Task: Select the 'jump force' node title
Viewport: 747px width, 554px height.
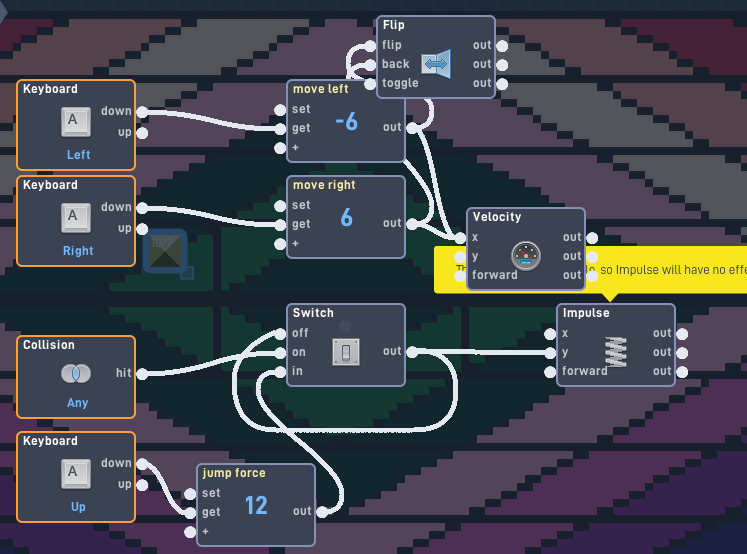Action: (x=234, y=473)
